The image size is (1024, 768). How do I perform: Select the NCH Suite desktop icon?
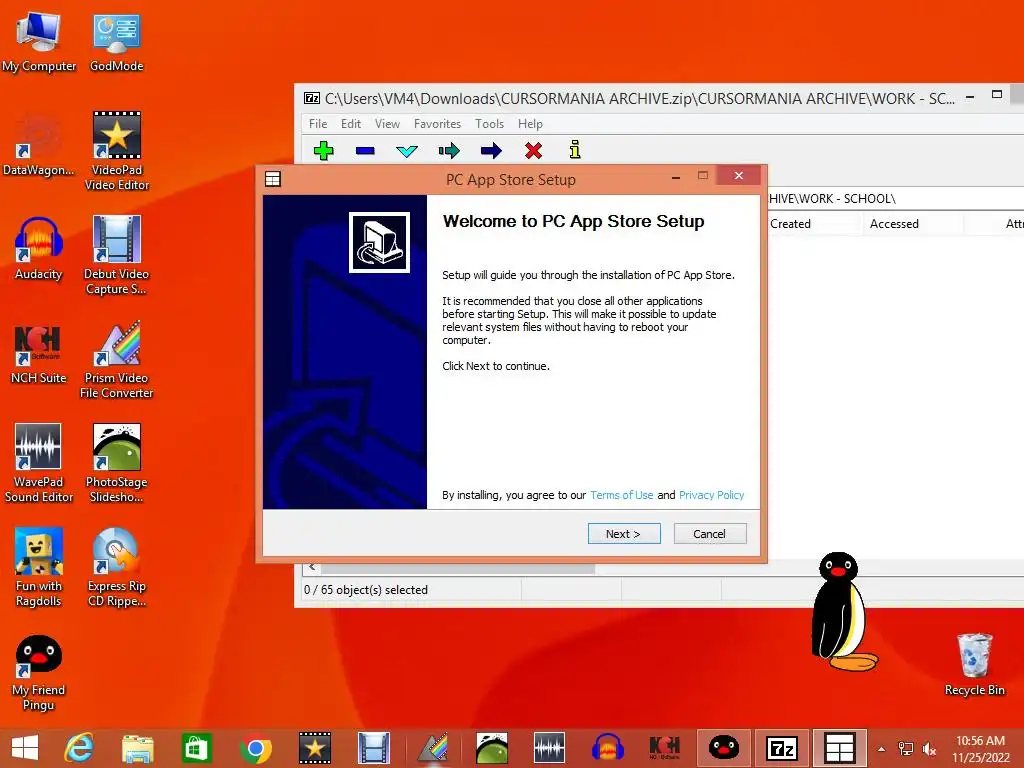pos(39,353)
